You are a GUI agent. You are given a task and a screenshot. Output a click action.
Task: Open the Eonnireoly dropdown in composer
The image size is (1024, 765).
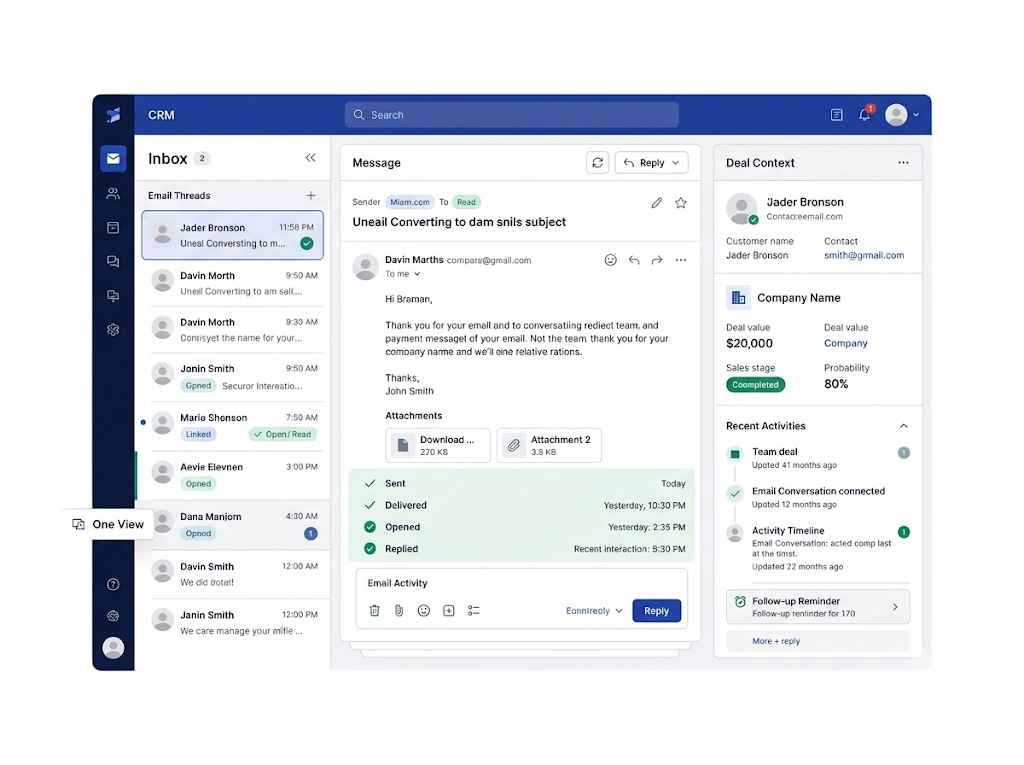594,611
